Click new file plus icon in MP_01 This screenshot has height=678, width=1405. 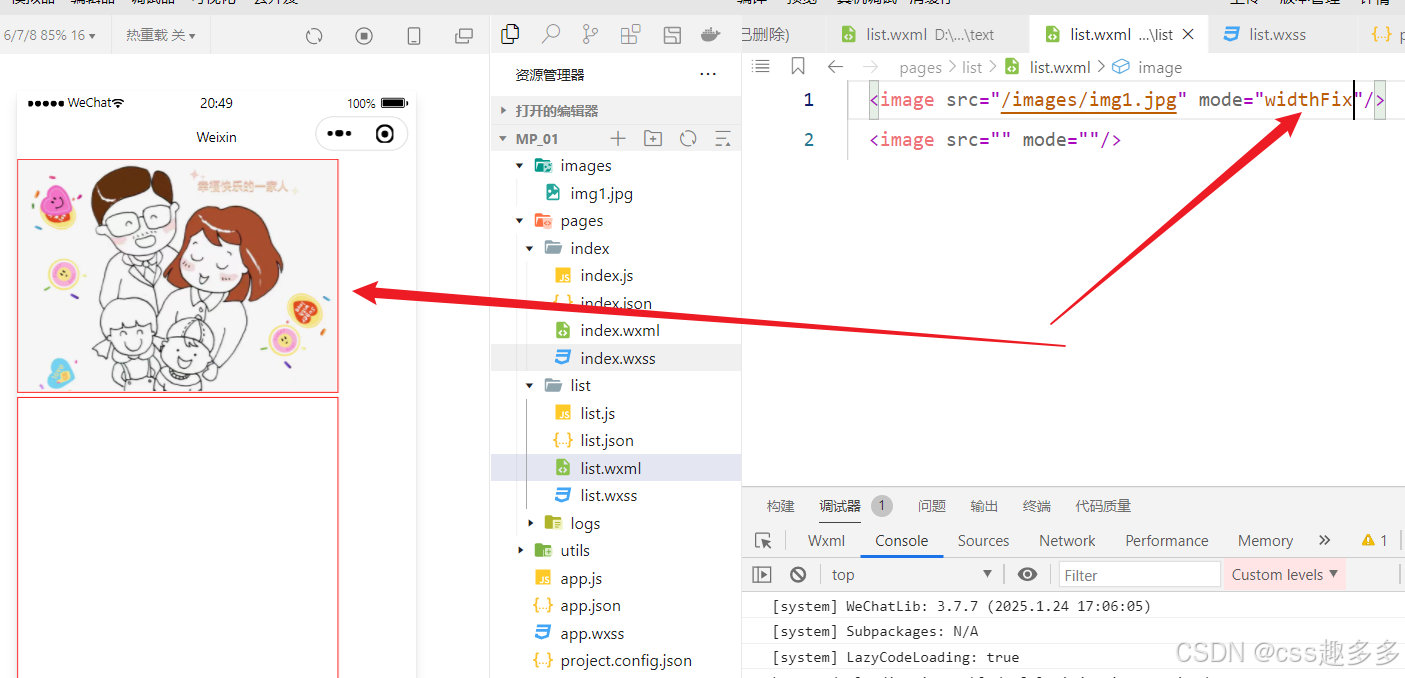(618, 139)
